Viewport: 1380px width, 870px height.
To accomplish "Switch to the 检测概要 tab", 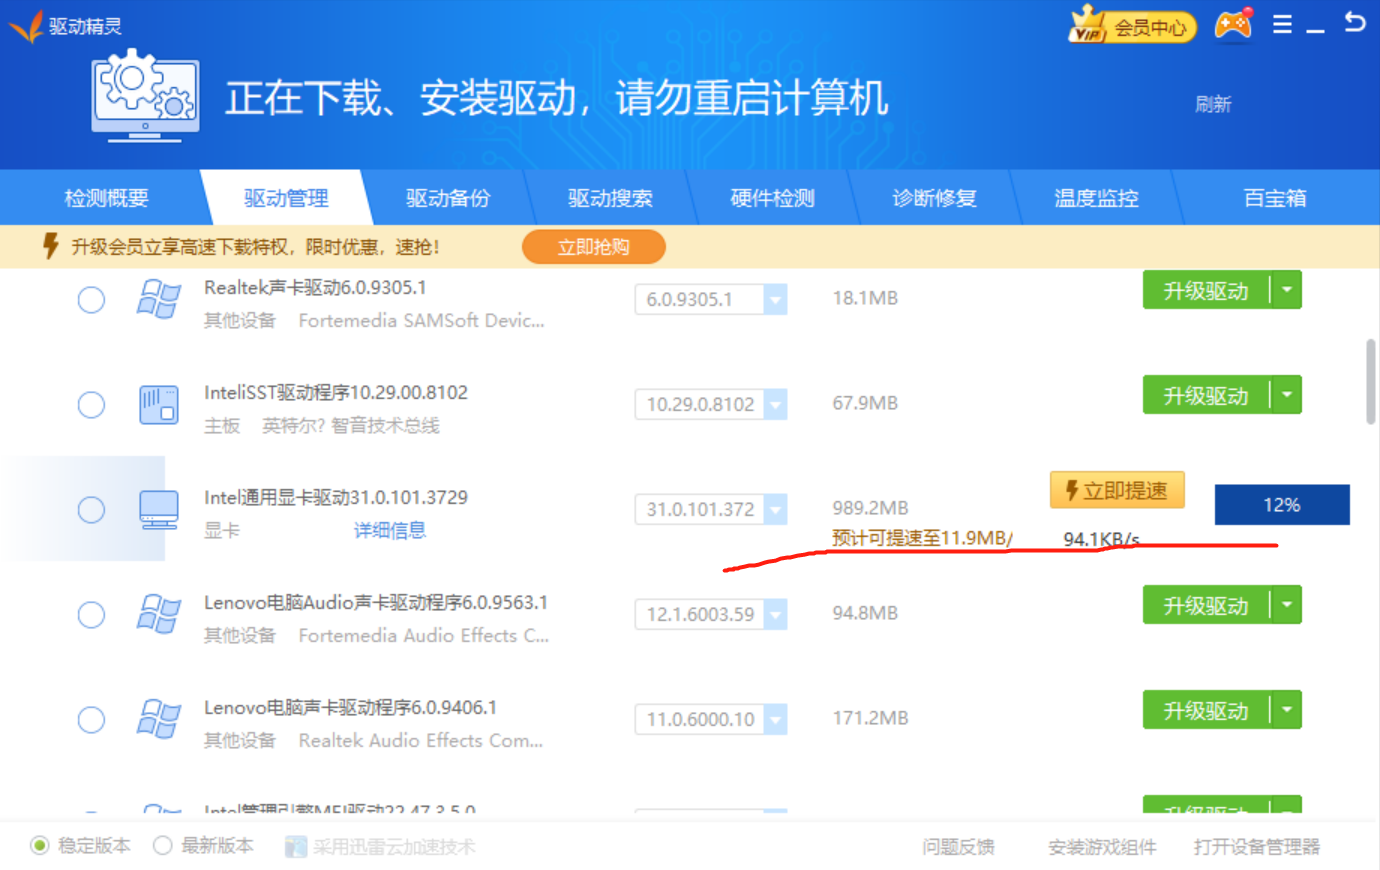I will click(107, 198).
